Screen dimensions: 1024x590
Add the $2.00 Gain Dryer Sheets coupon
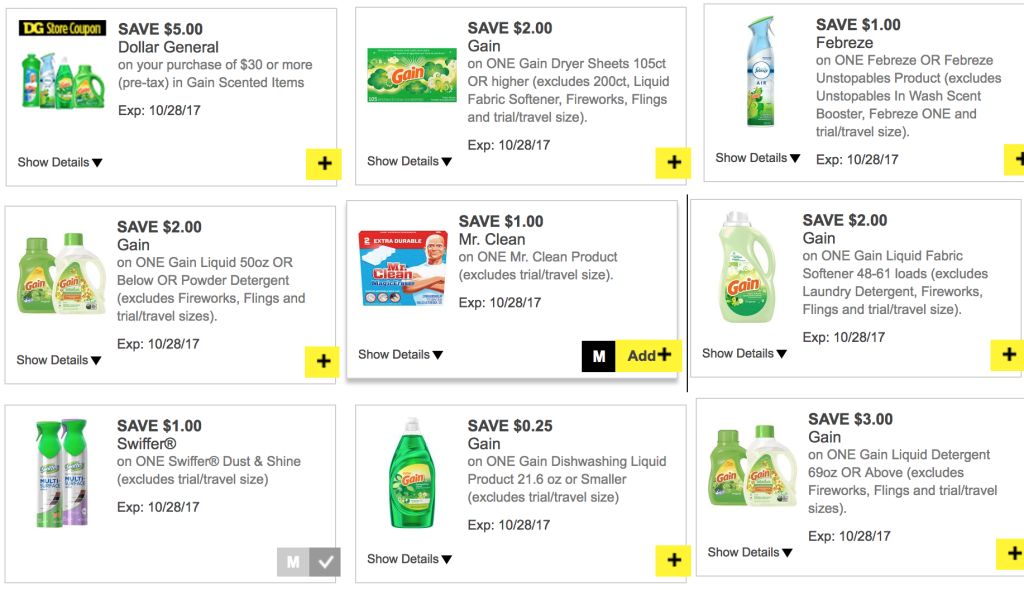click(673, 163)
